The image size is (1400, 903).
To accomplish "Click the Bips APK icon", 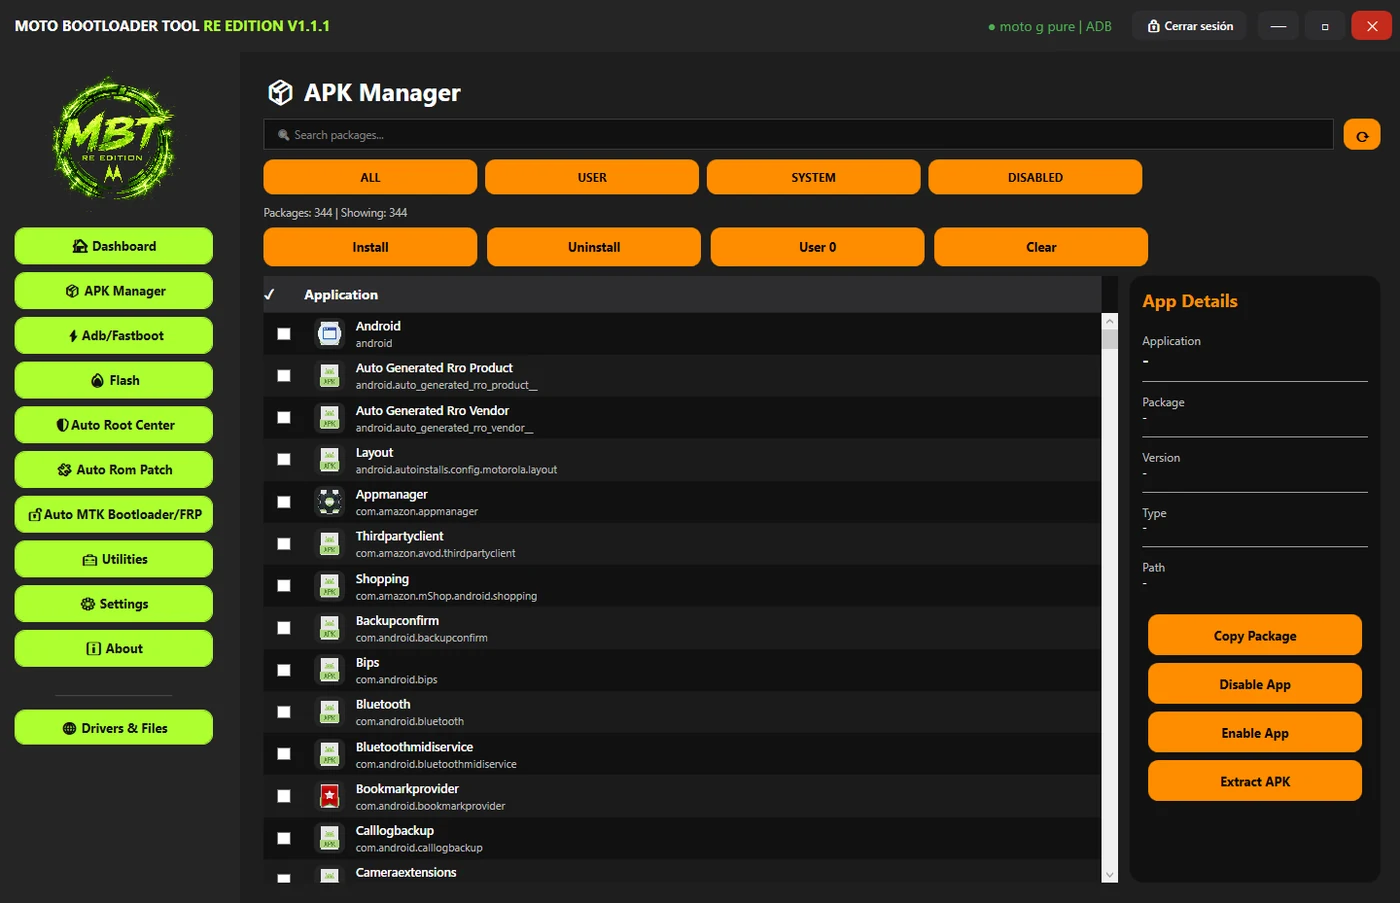I will tap(329, 670).
